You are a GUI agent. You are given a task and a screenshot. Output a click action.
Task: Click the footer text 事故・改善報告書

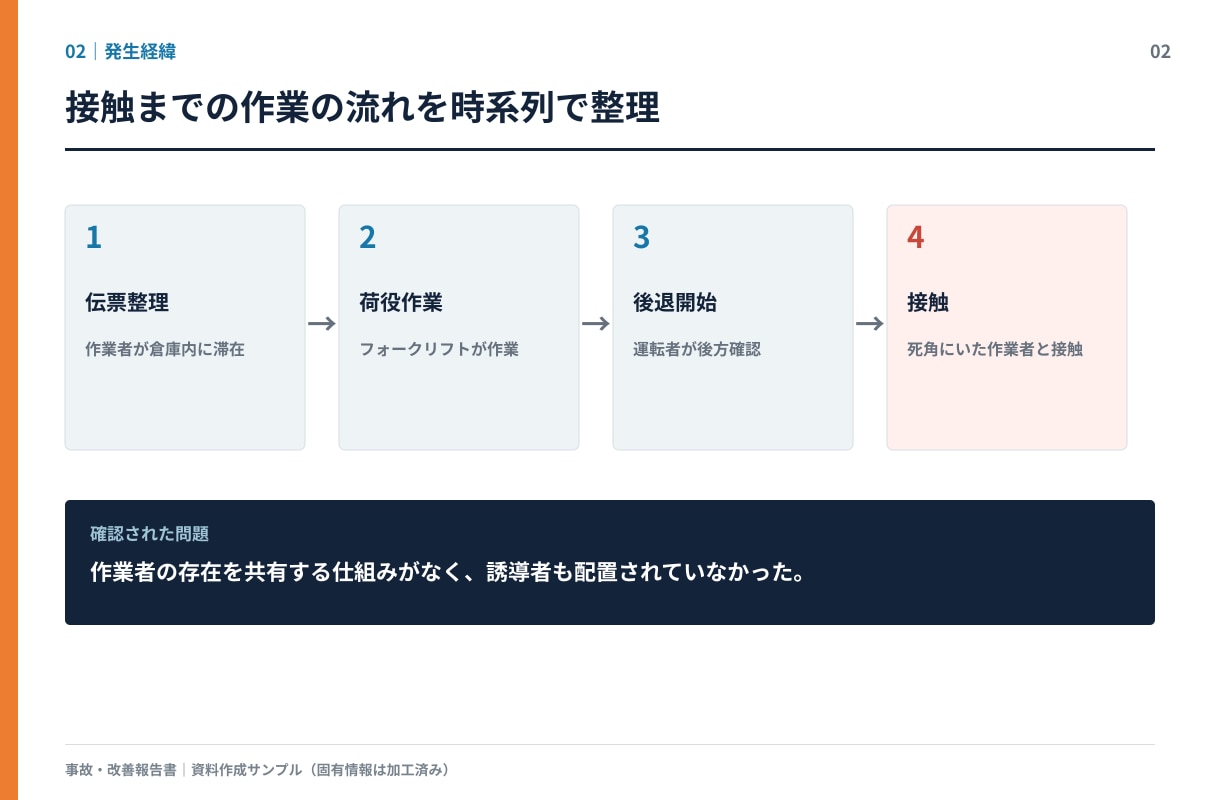point(121,770)
